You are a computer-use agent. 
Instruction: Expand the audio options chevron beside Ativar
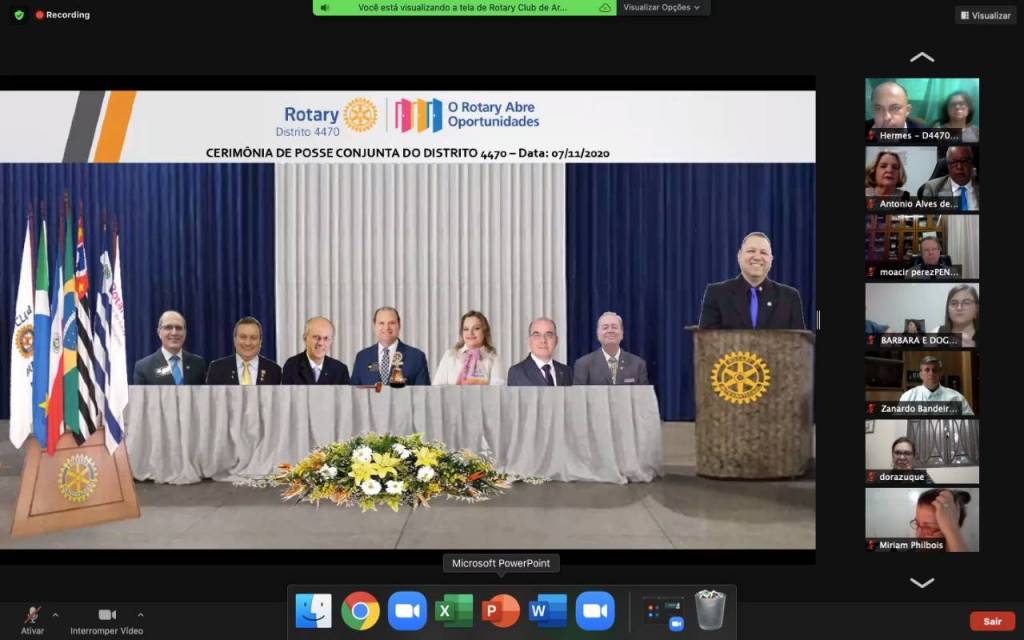point(55,615)
